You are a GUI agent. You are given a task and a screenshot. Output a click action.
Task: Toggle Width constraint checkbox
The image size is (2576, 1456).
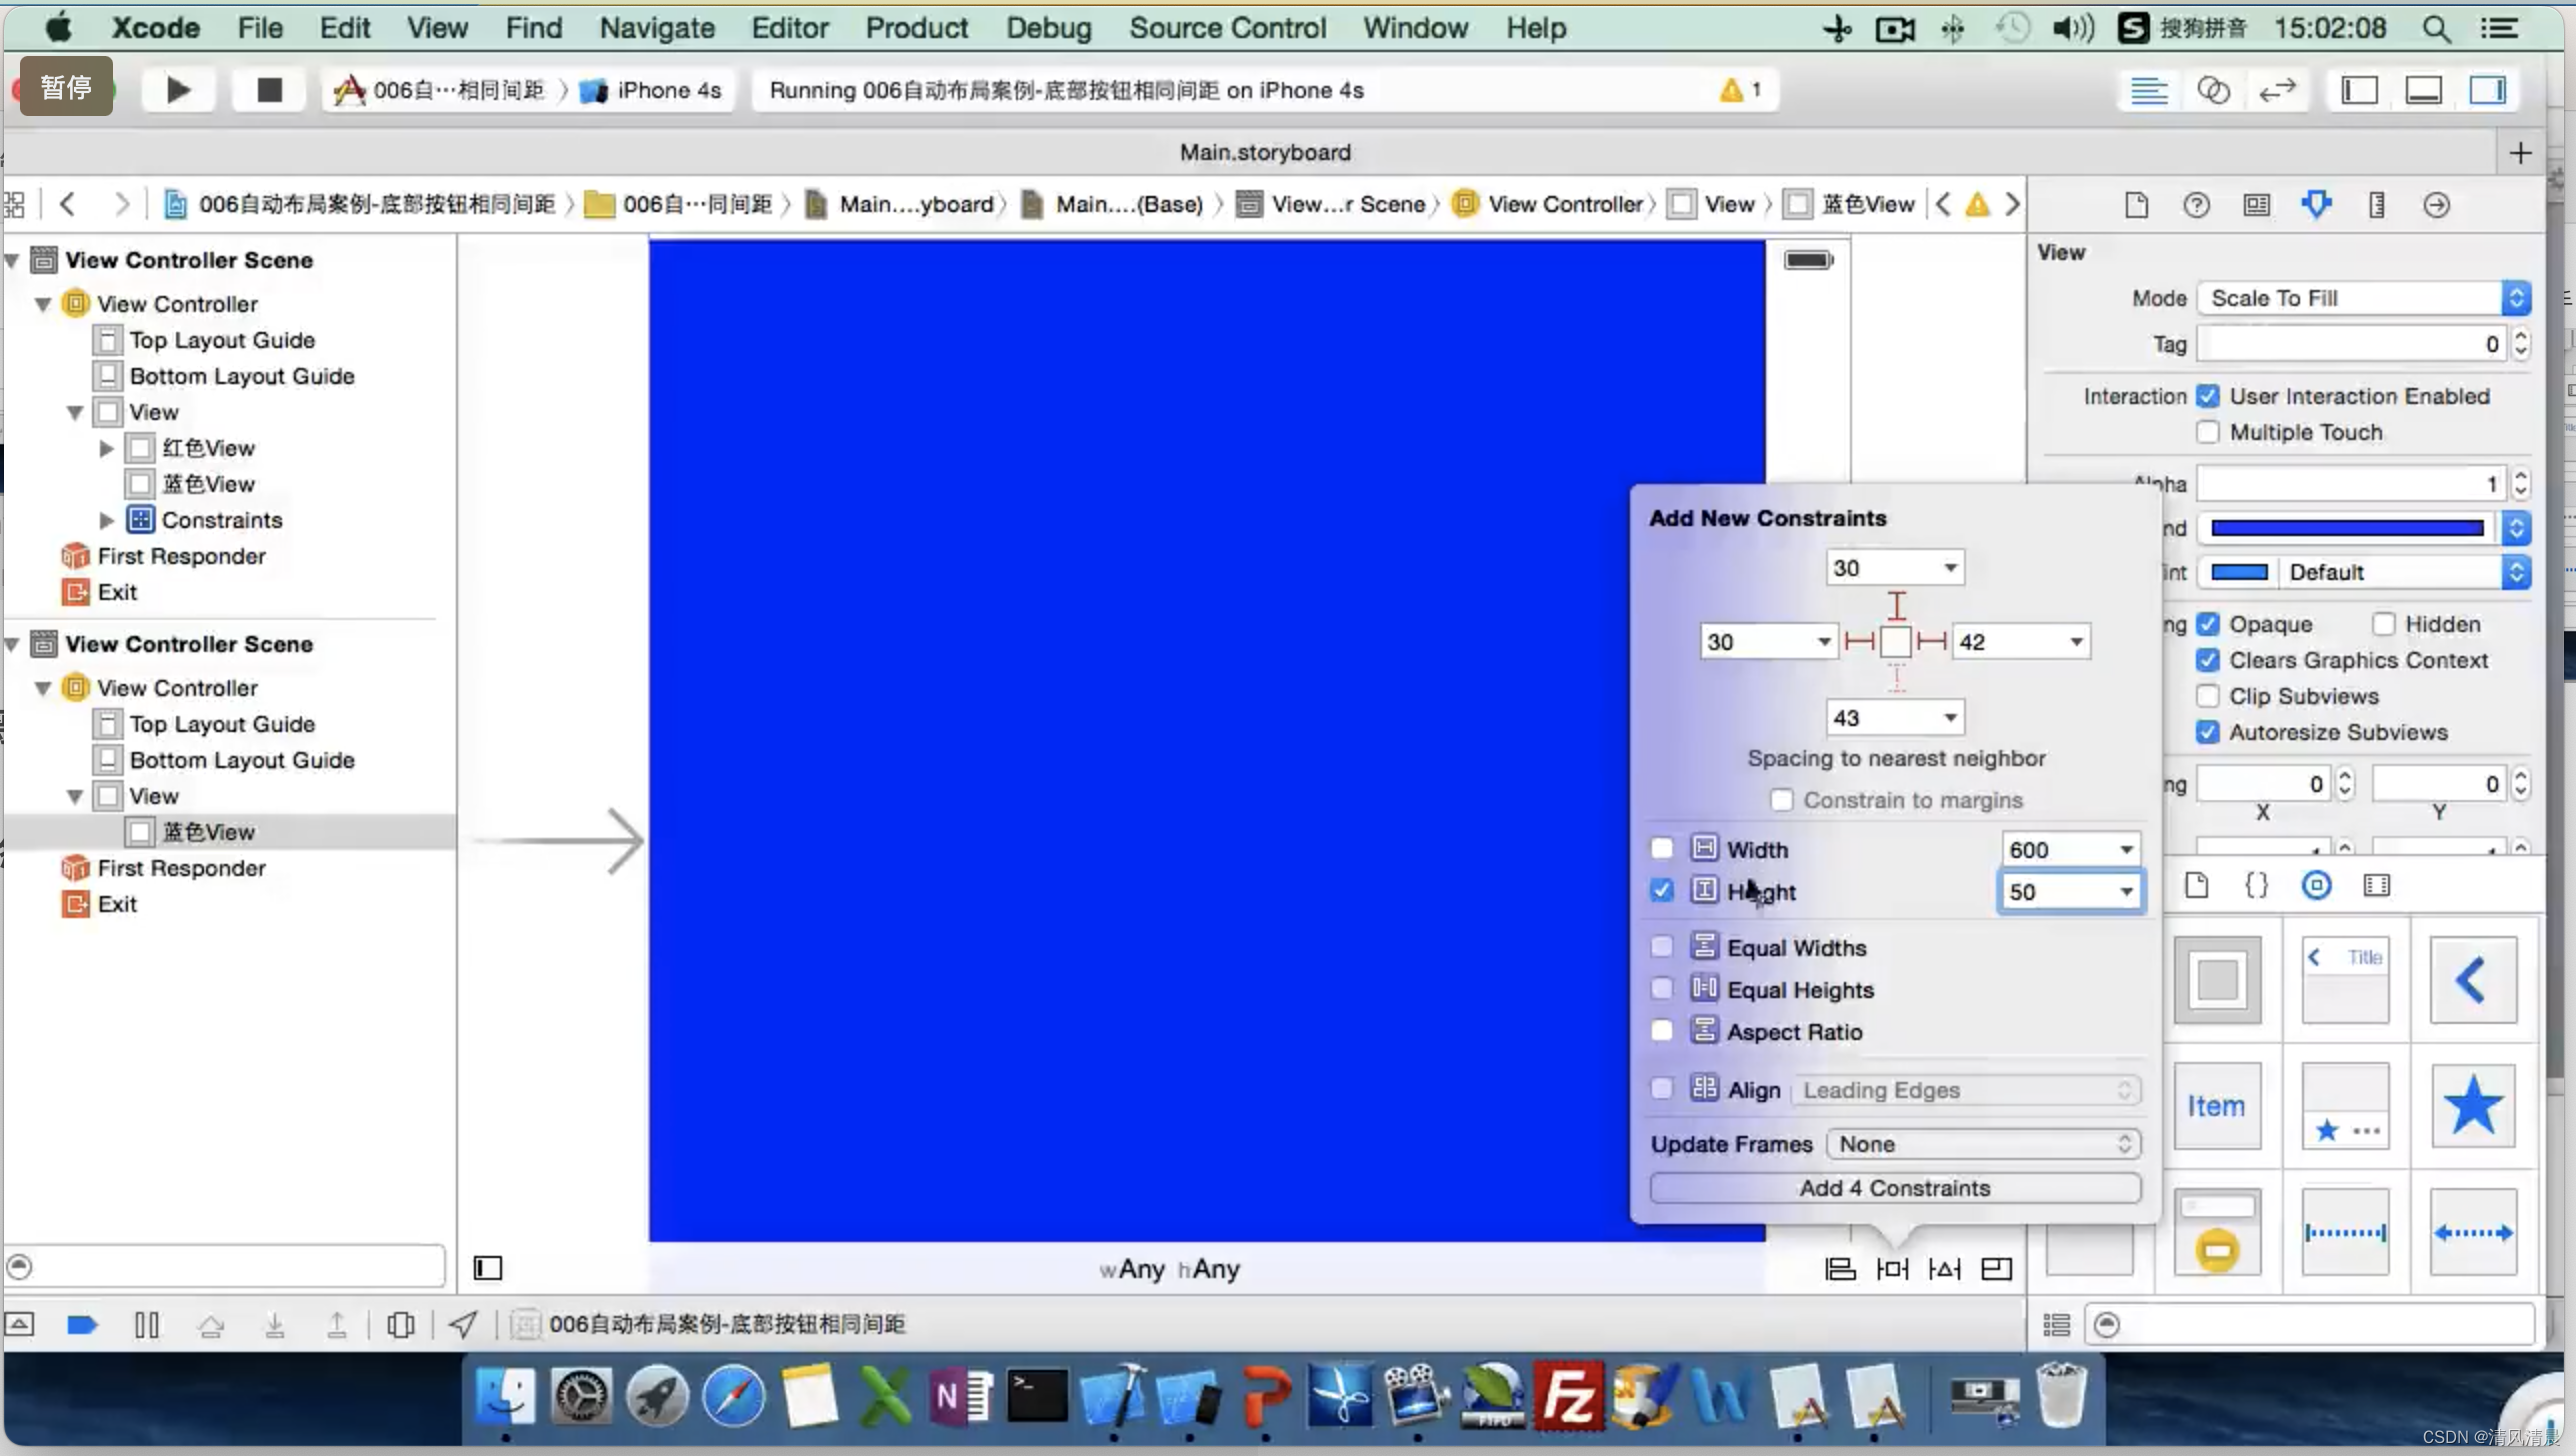click(x=1660, y=847)
